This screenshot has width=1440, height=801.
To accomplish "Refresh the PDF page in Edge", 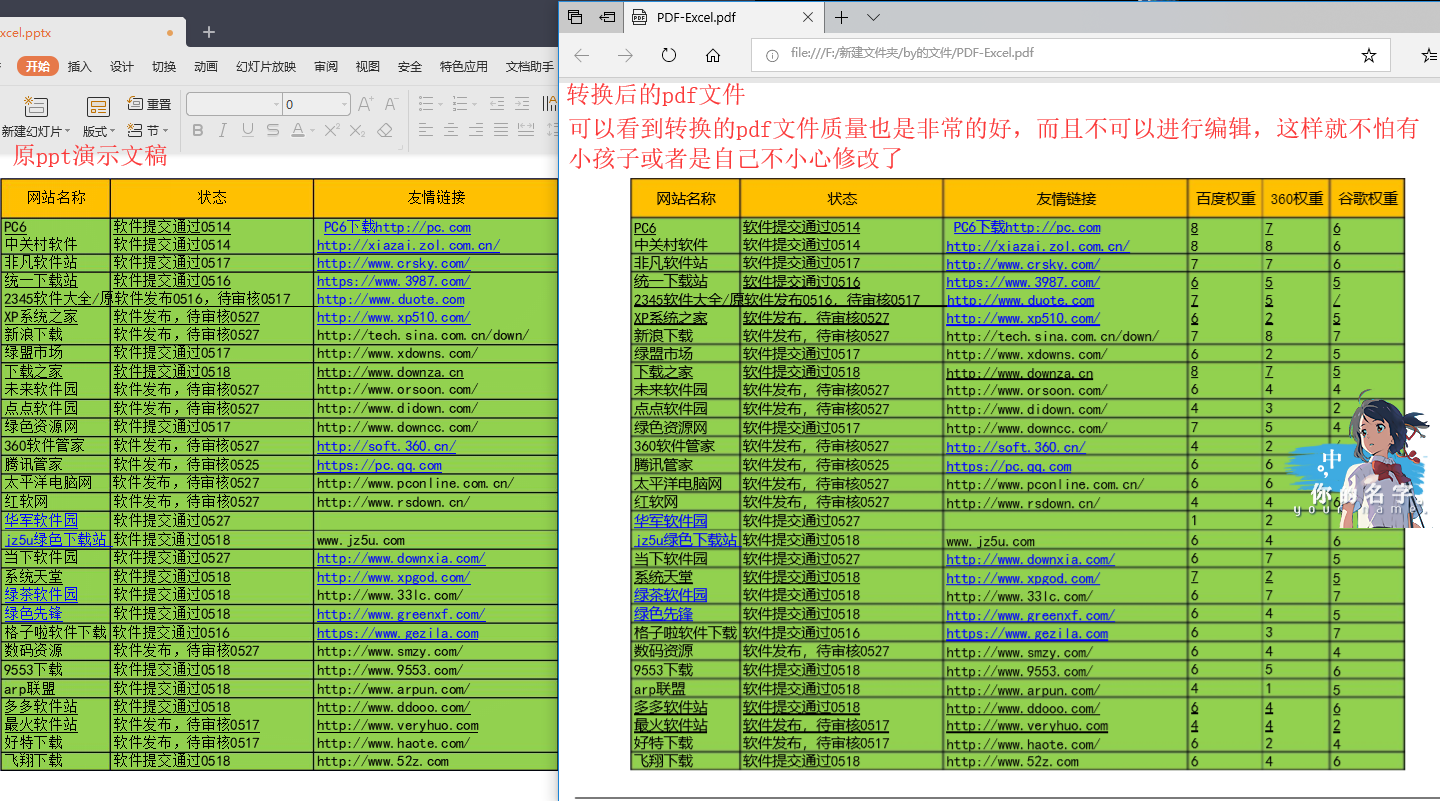I will click(669, 55).
